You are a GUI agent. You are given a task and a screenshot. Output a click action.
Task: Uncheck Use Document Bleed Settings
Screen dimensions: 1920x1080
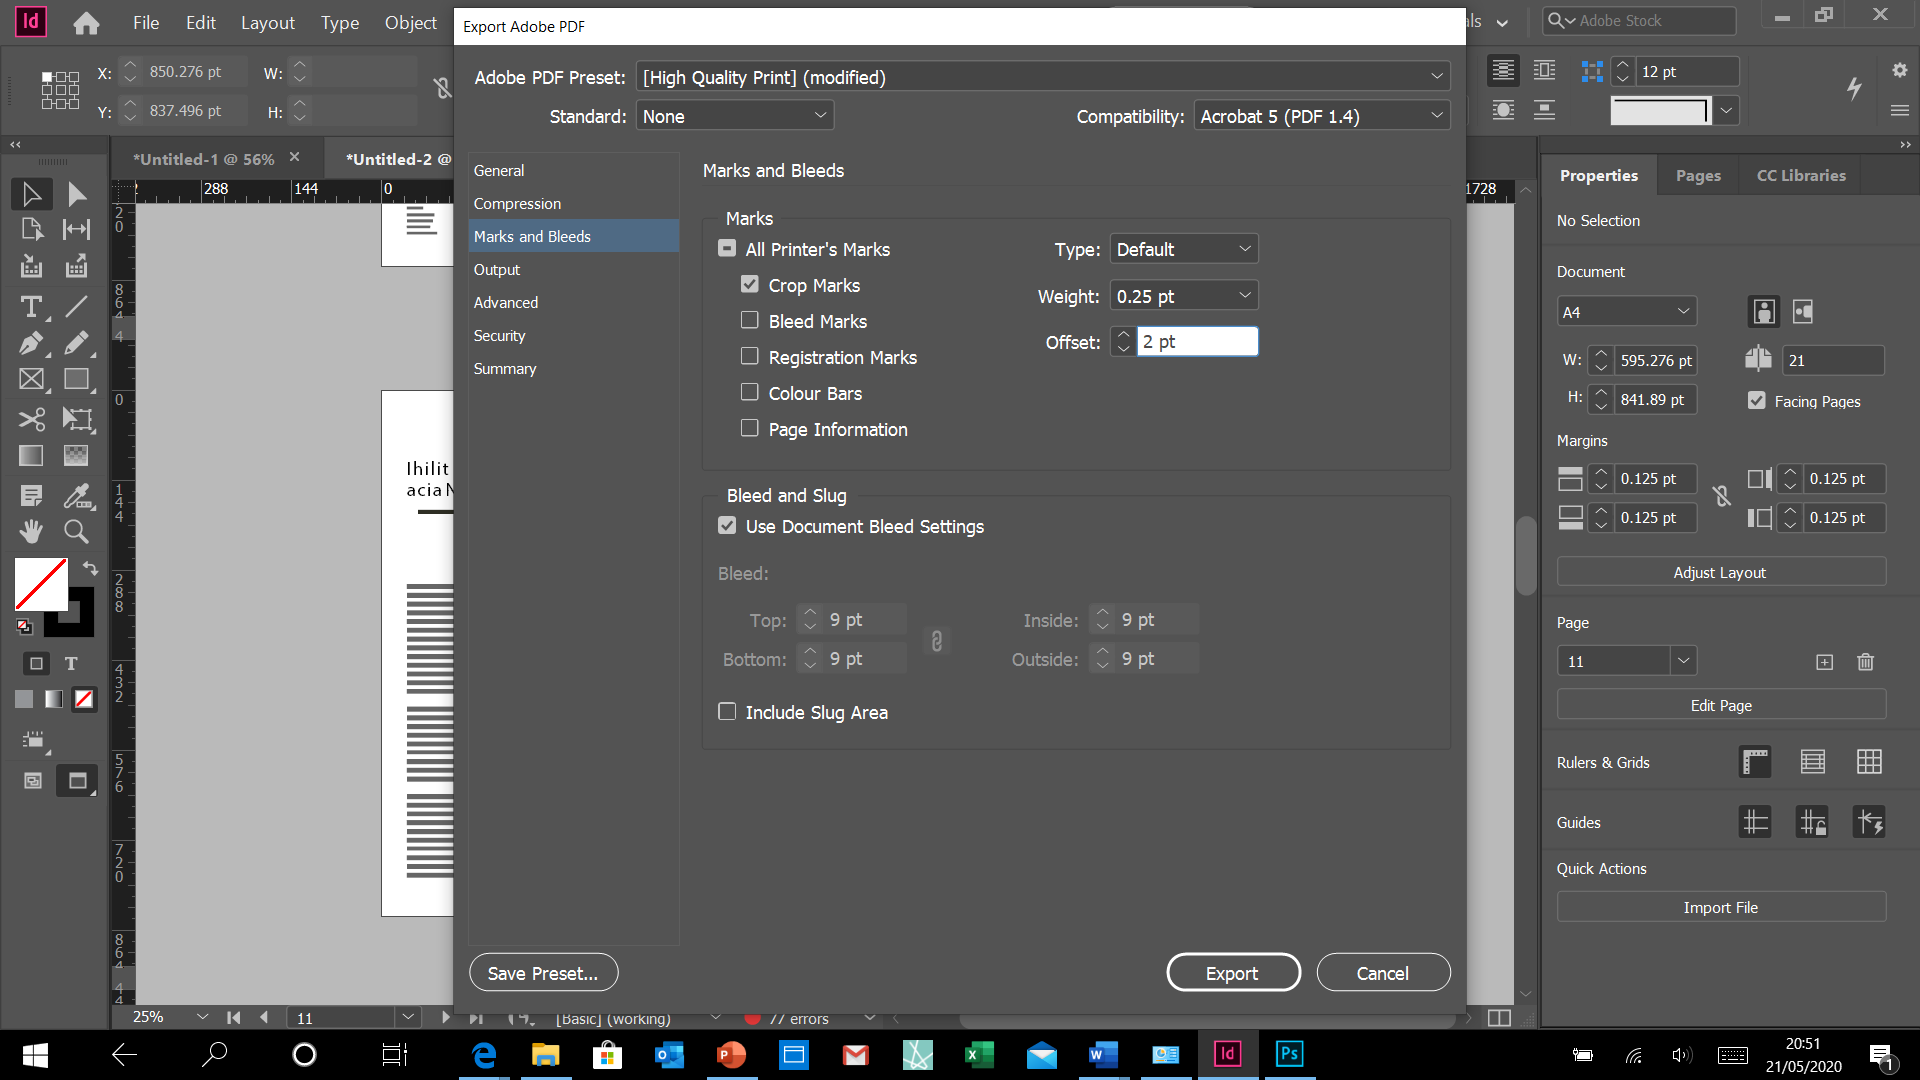[x=727, y=525]
